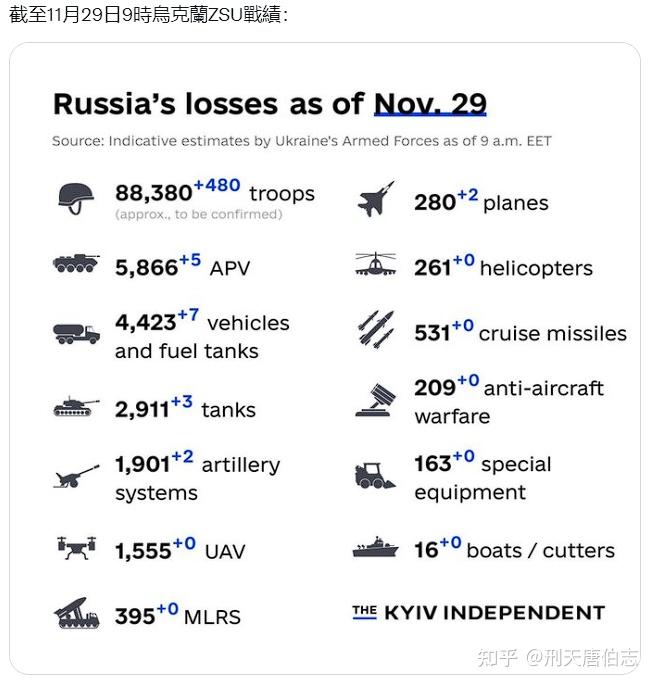This screenshot has height=686, width=655.
Task: Click the UAV drone icon
Action: click(x=76, y=547)
